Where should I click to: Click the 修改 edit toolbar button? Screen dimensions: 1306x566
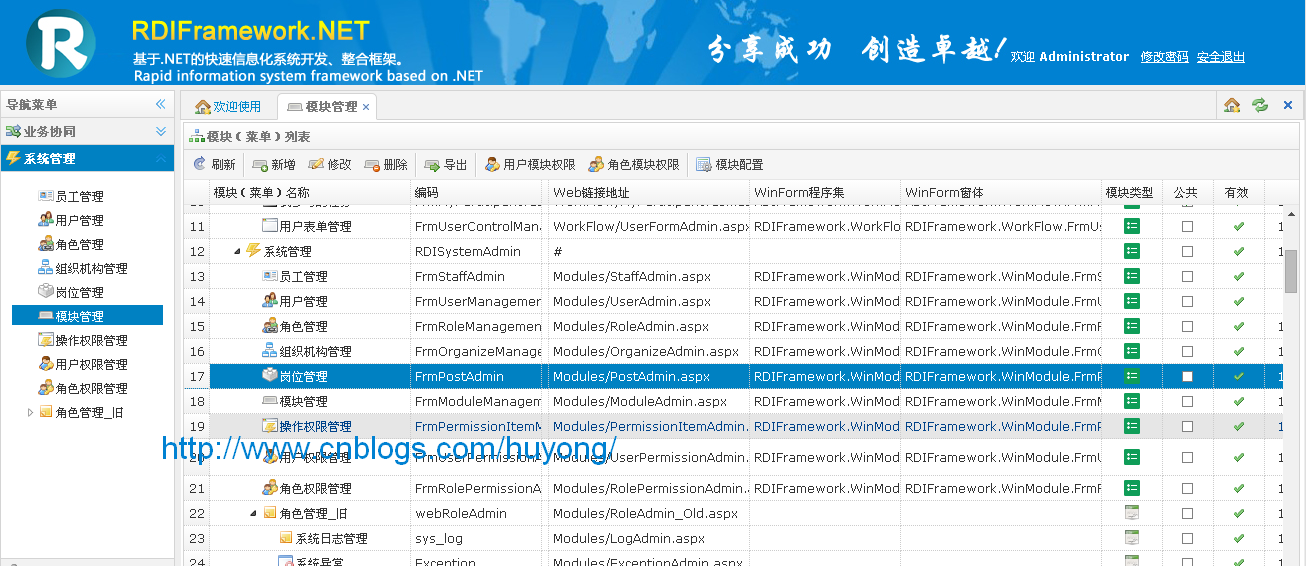pyautogui.click(x=330, y=165)
